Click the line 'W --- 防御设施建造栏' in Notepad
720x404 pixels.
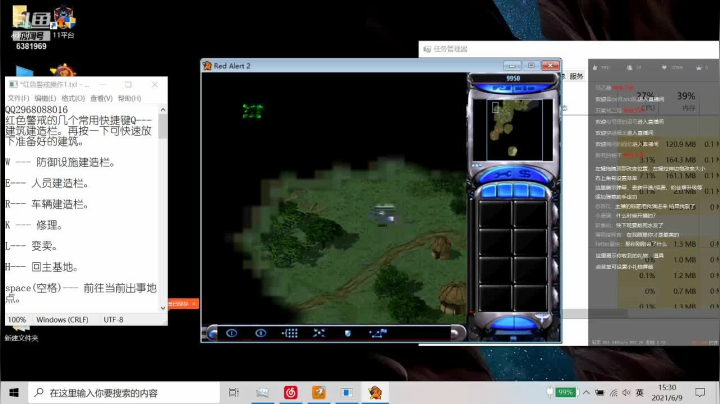60,162
